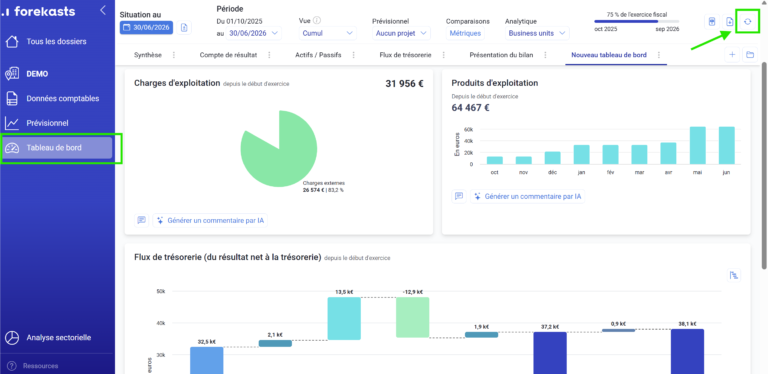Generate AI comment for Charges d'exploitation

(211, 220)
